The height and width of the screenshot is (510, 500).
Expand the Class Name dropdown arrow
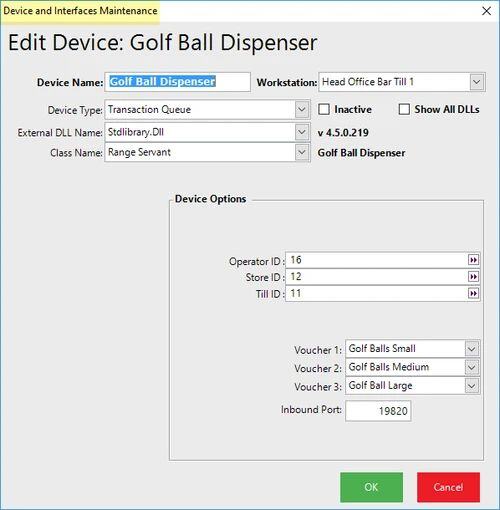[x=302, y=153]
